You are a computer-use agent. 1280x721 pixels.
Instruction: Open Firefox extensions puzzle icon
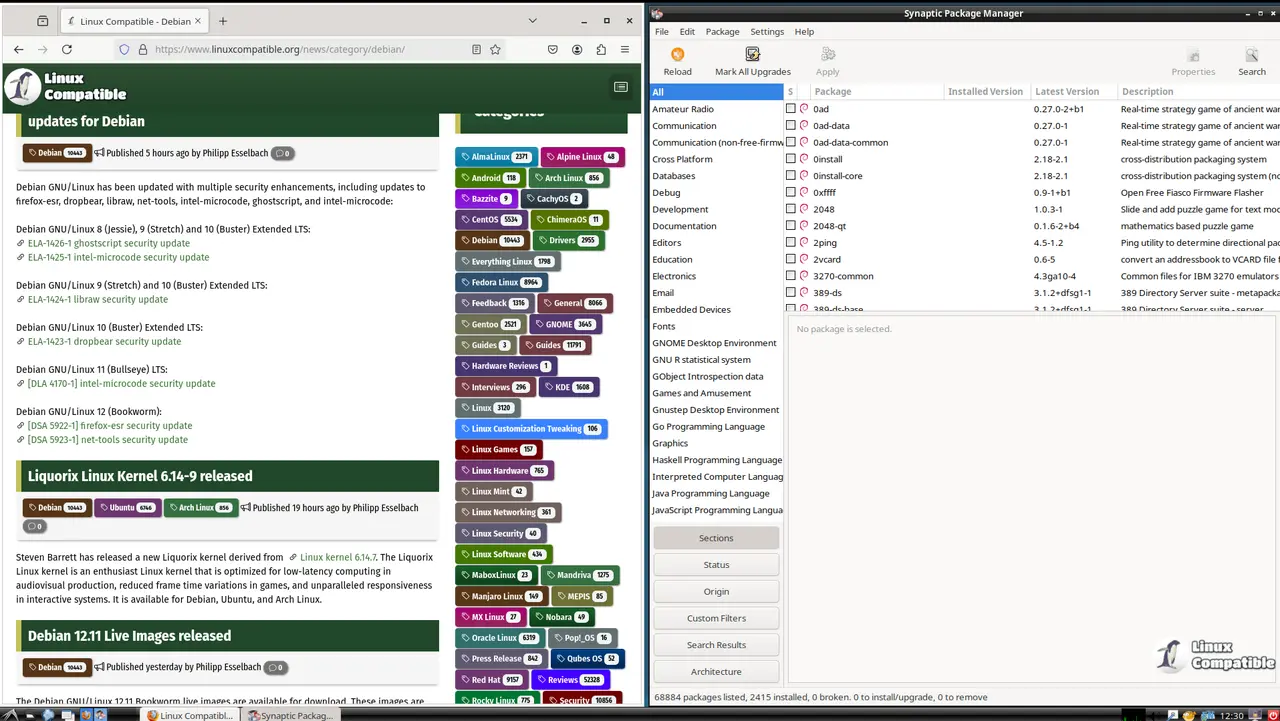point(601,49)
